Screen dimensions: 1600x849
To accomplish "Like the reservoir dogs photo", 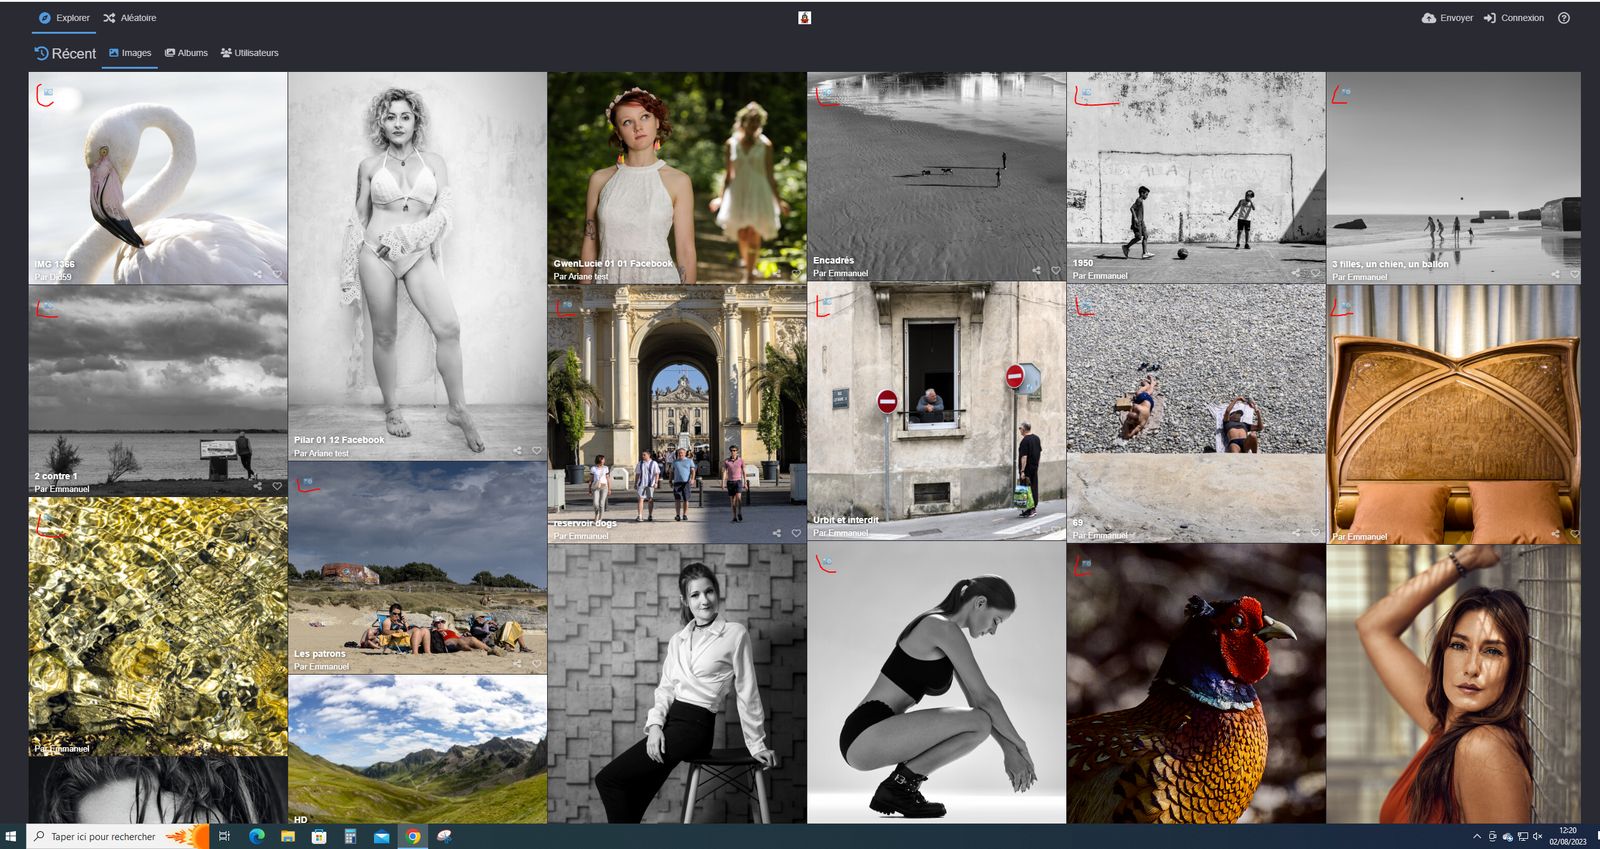I will (796, 533).
